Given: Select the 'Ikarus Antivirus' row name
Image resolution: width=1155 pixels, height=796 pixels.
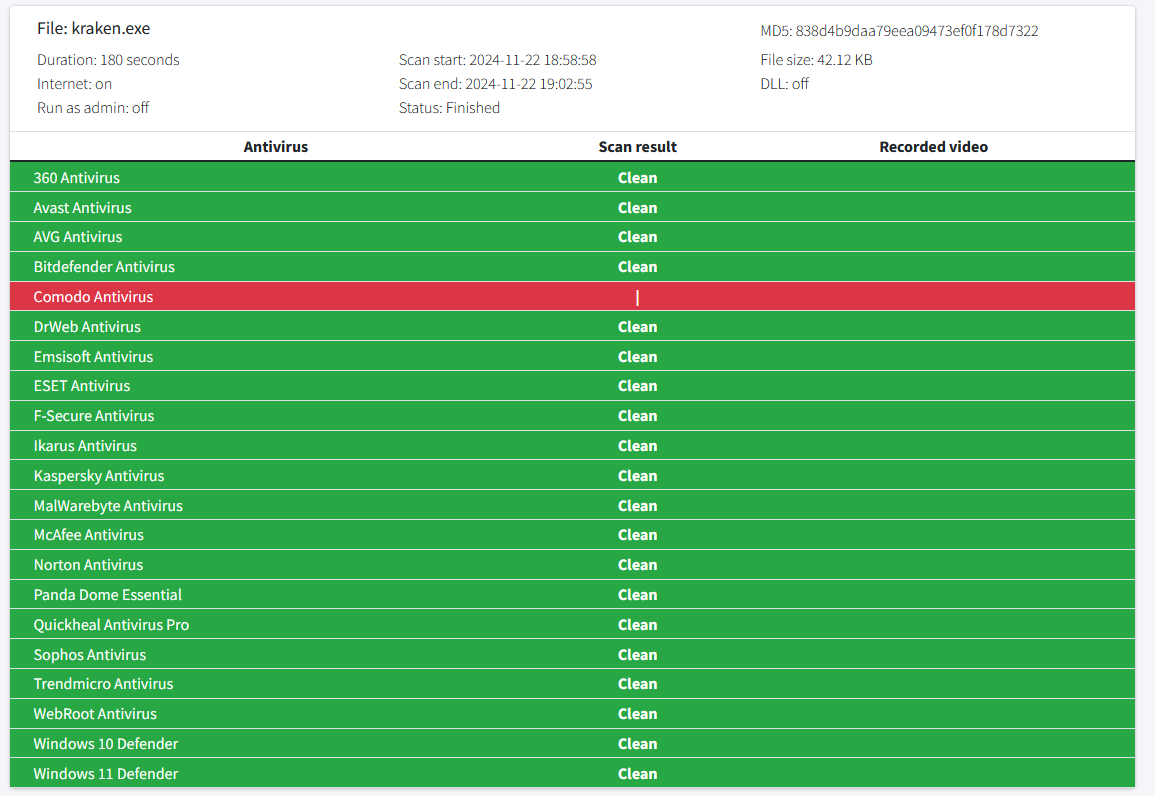Looking at the screenshot, I should tap(85, 445).
